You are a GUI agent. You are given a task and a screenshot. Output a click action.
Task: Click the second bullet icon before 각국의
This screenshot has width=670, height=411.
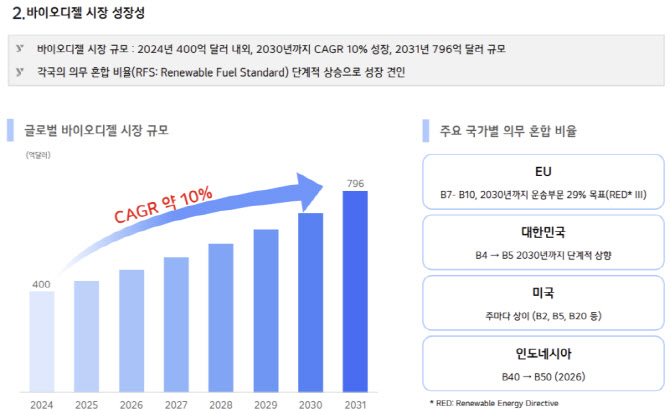tap(20, 71)
